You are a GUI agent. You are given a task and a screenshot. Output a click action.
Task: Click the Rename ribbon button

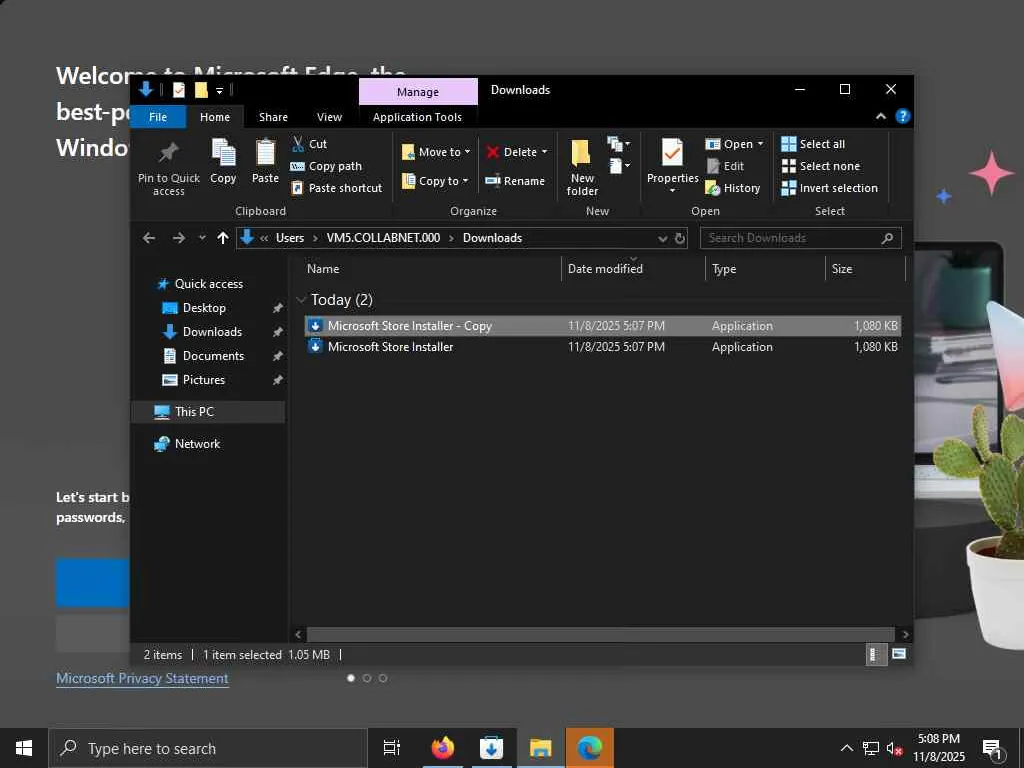(x=515, y=181)
